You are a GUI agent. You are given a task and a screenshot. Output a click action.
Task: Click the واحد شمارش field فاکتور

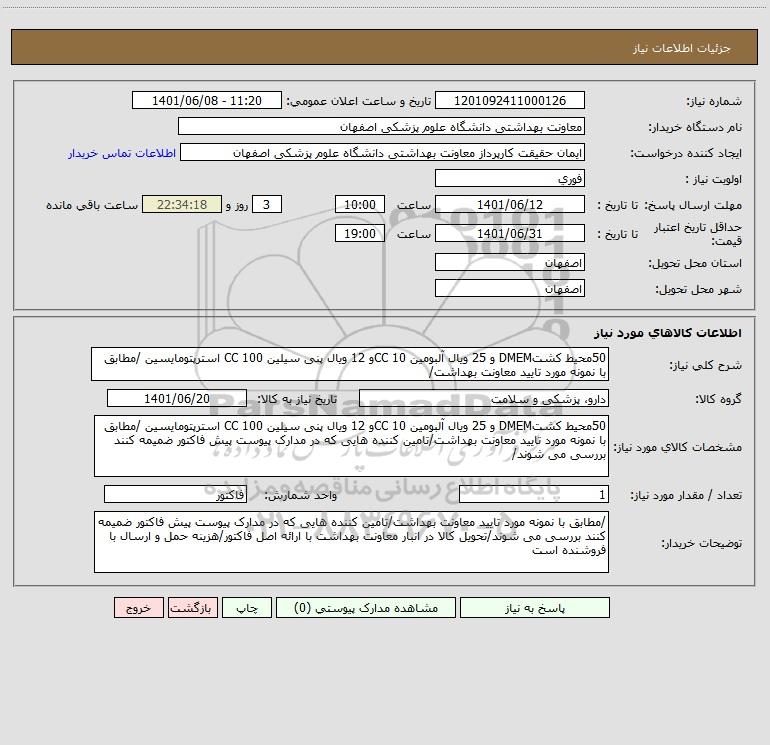tap(175, 495)
